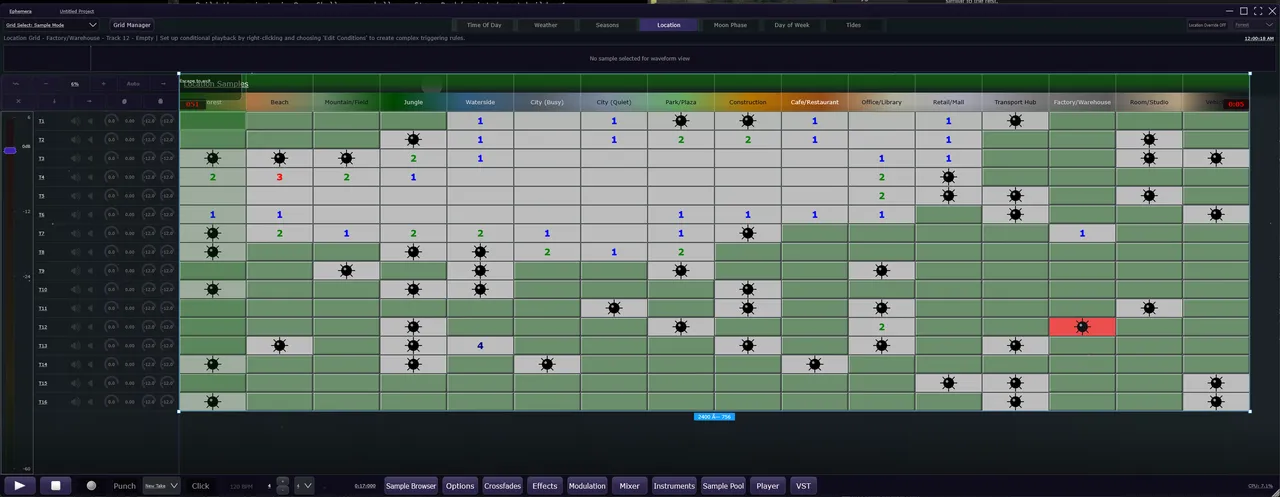Click the Stop button in transport

[x=56, y=485]
